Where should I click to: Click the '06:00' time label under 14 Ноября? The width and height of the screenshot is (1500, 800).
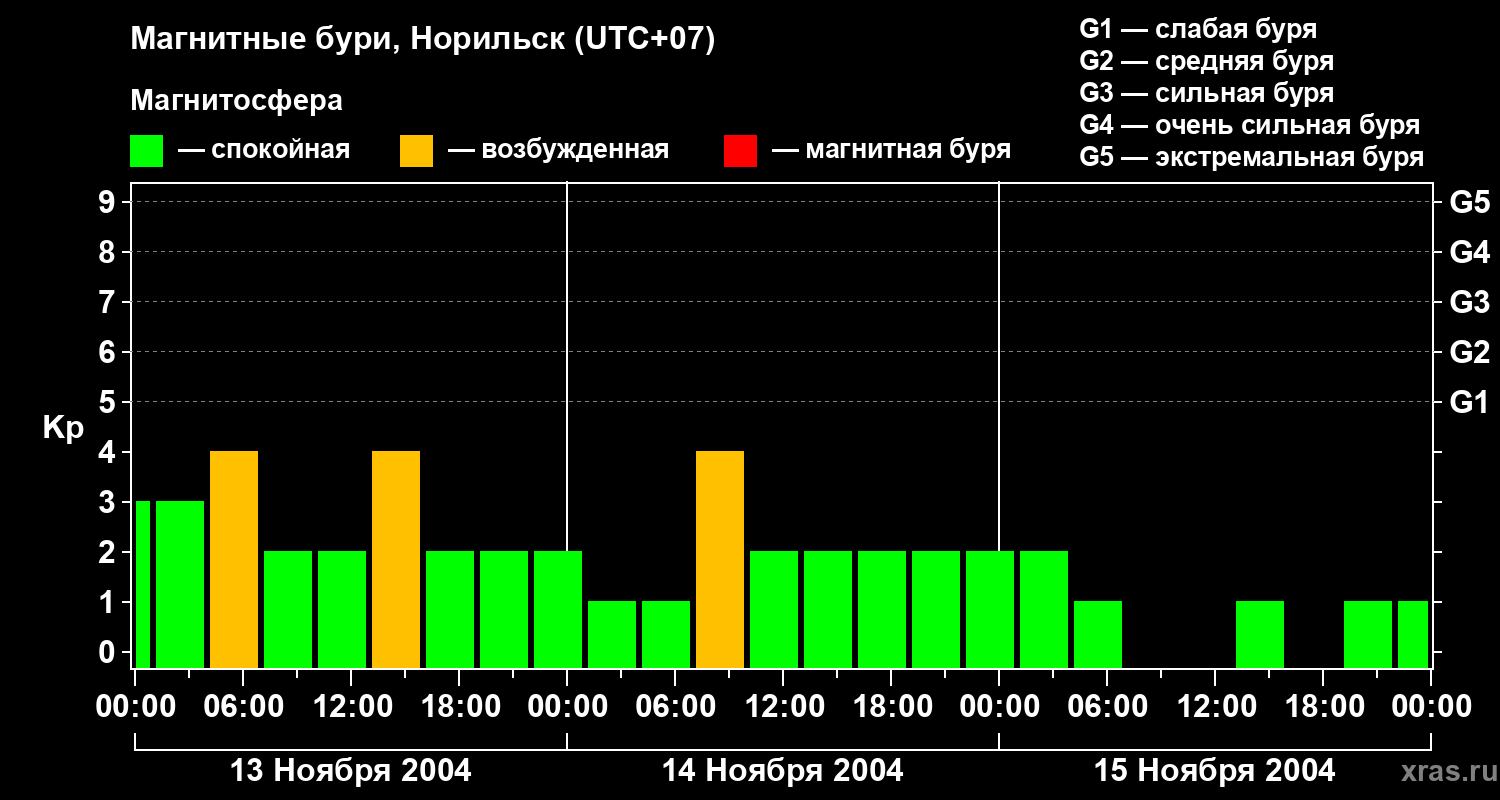[676, 706]
